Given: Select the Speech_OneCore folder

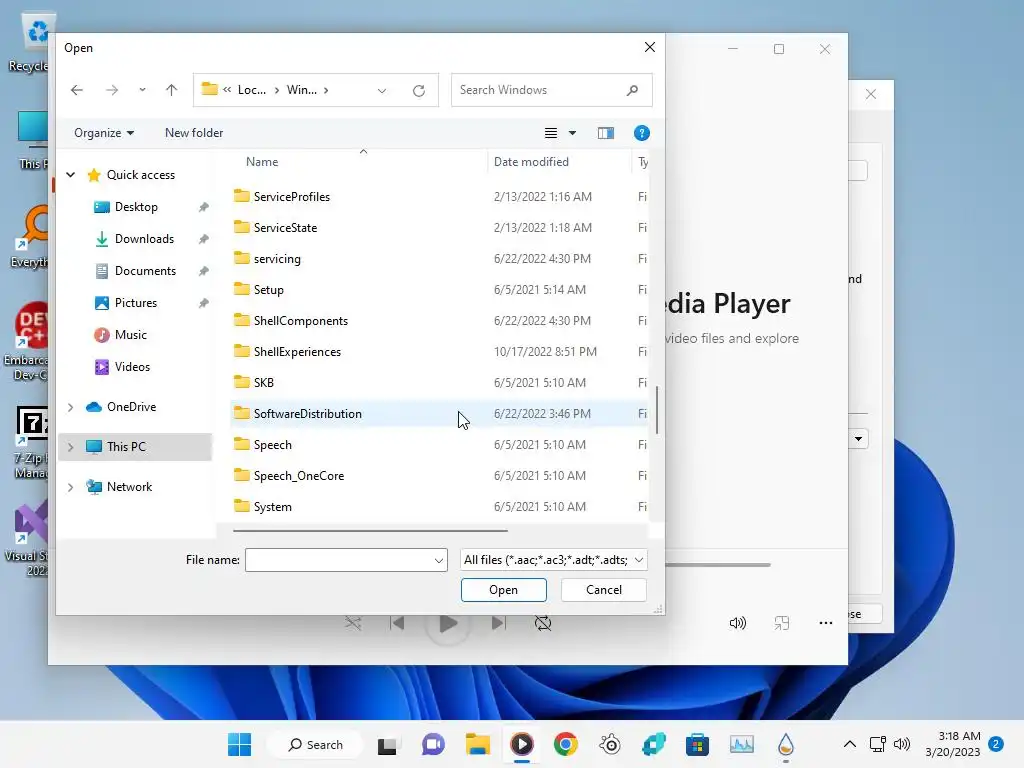Looking at the screenshot, I should point(298,476).
